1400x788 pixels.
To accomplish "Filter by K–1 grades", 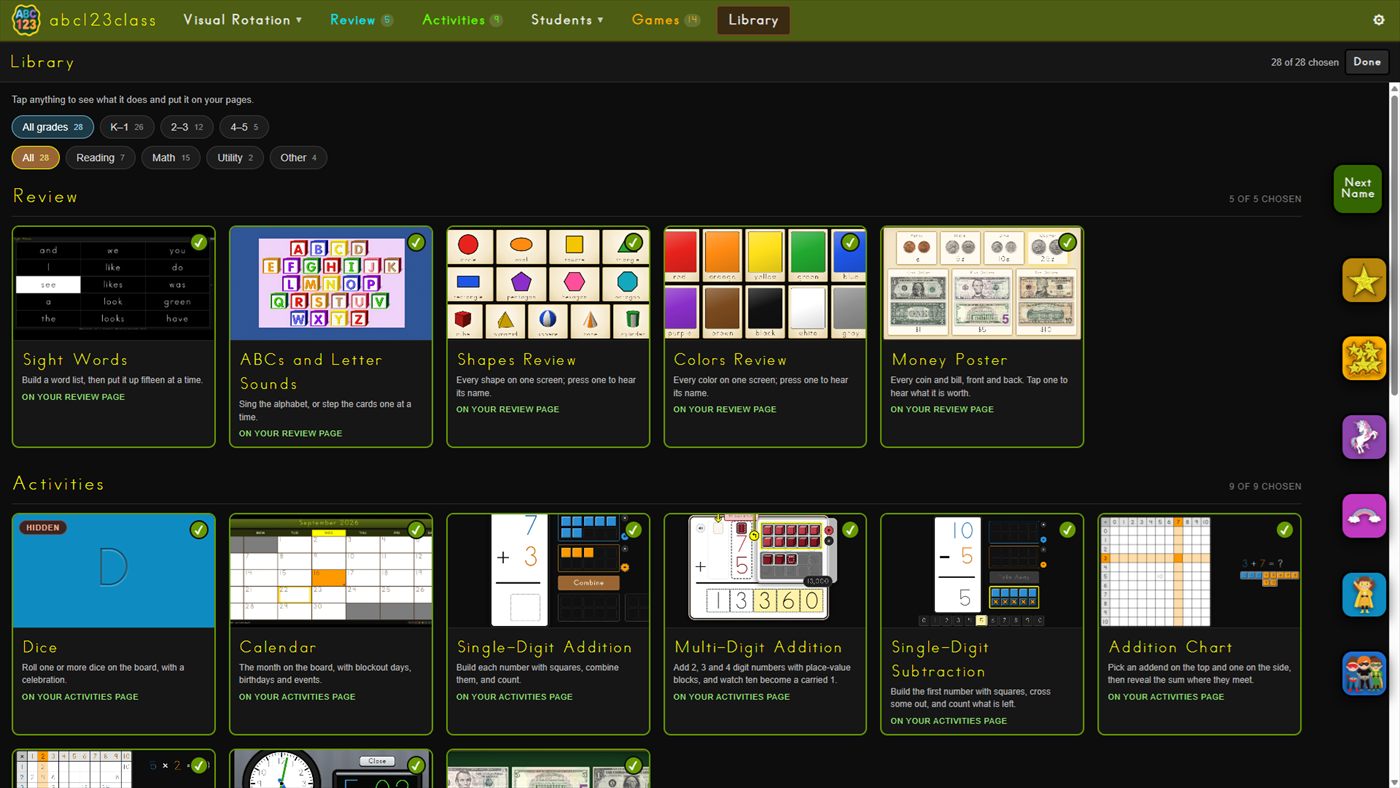I will tap(128, 127).
